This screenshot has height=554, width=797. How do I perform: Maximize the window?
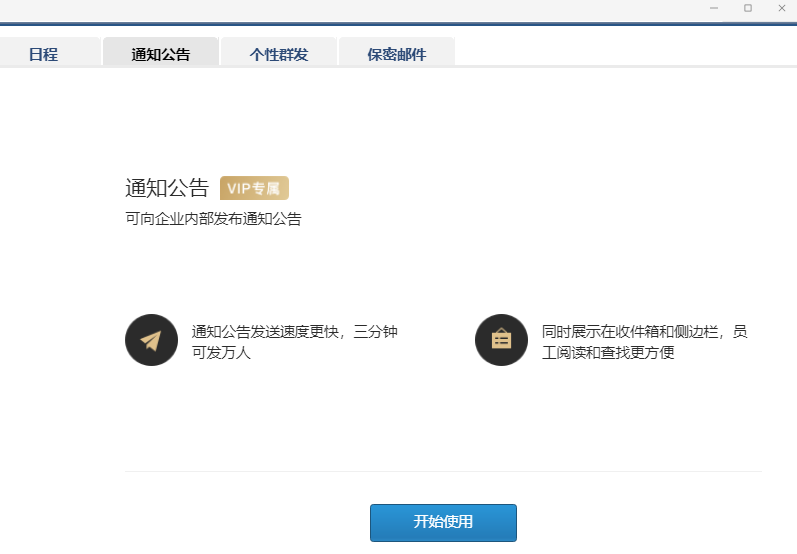747,8
